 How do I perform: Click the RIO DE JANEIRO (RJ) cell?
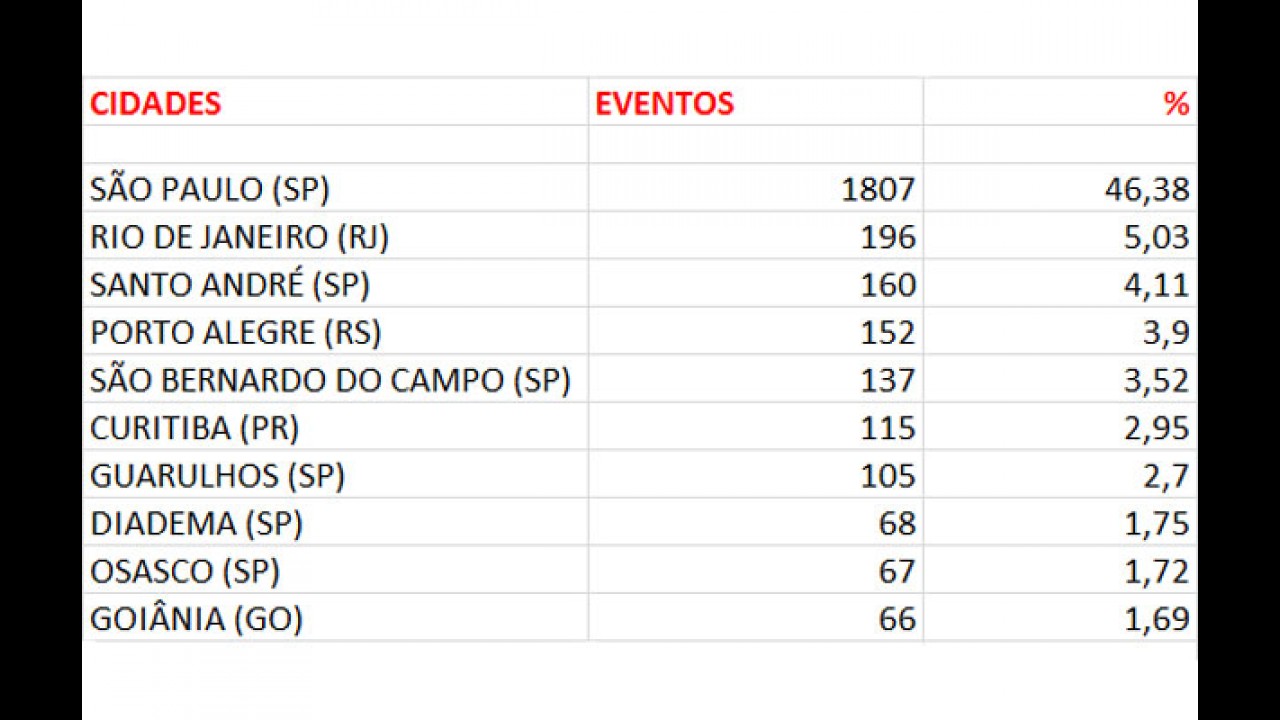coord(335,236)
